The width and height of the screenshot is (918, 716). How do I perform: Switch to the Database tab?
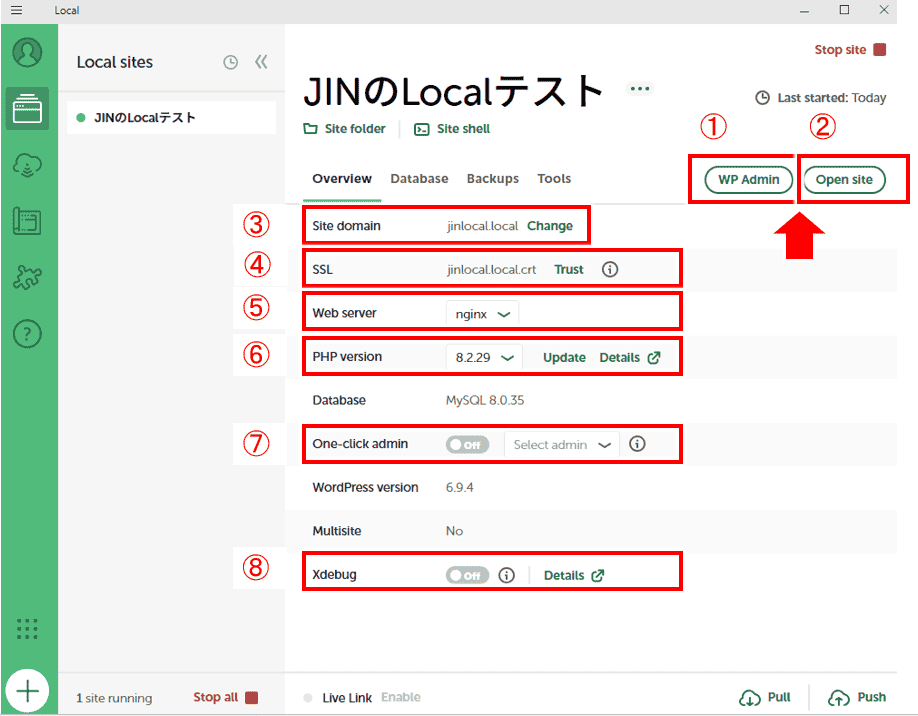(x=419, y=179)
